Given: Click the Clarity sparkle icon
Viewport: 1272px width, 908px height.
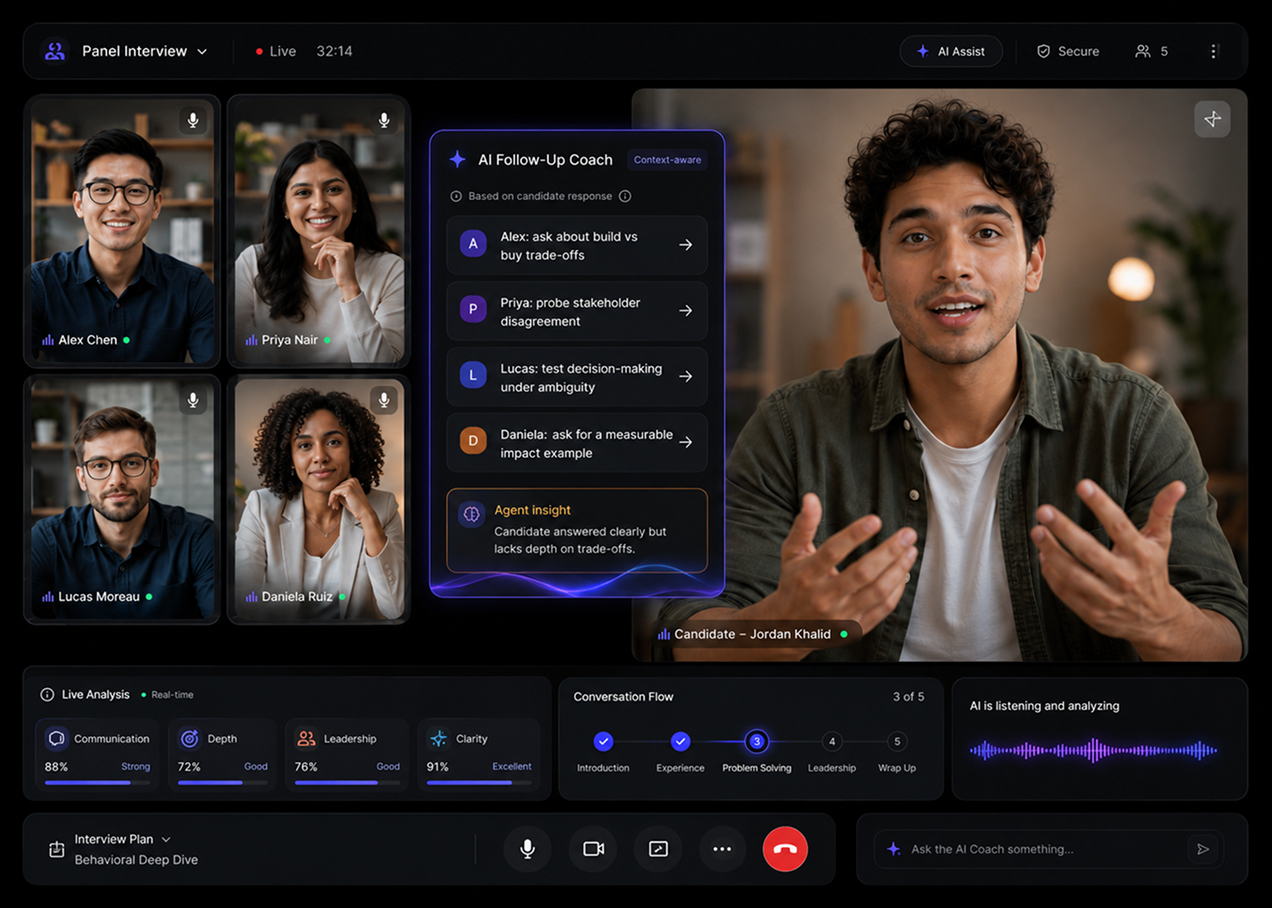Looking at the screenshot, I should 438,739.
